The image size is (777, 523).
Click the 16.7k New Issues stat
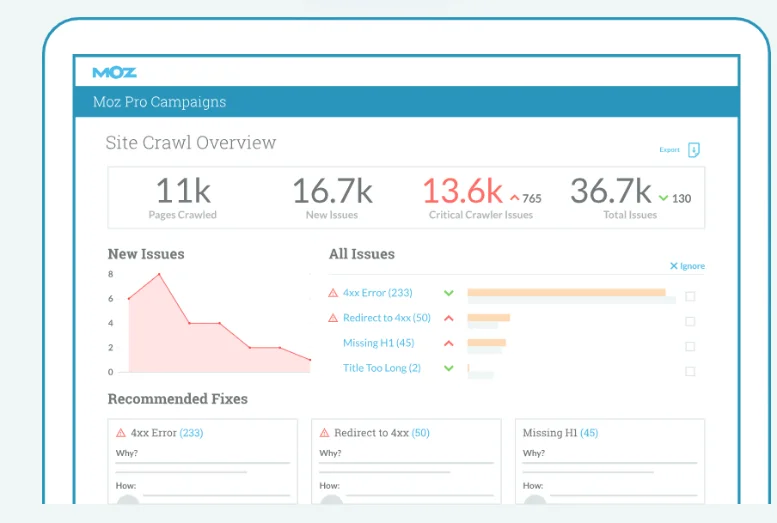[x=332, y=197]
